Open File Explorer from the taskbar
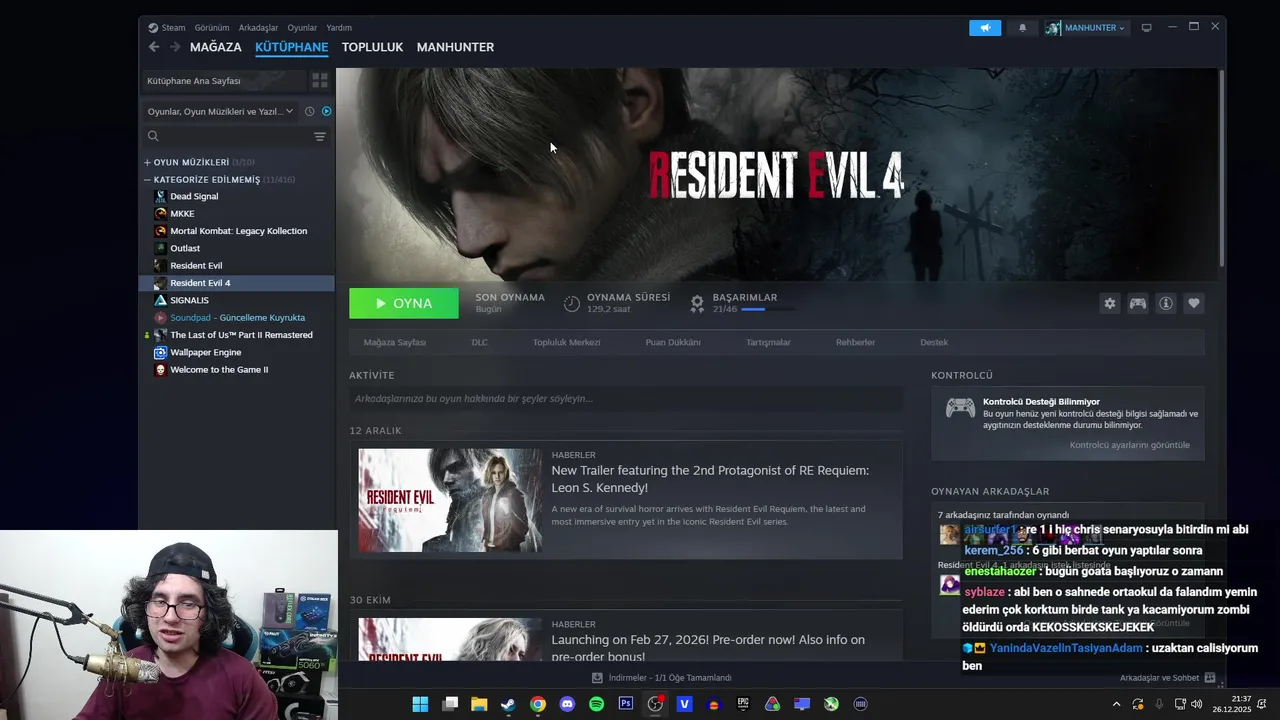 click(479, 704)
